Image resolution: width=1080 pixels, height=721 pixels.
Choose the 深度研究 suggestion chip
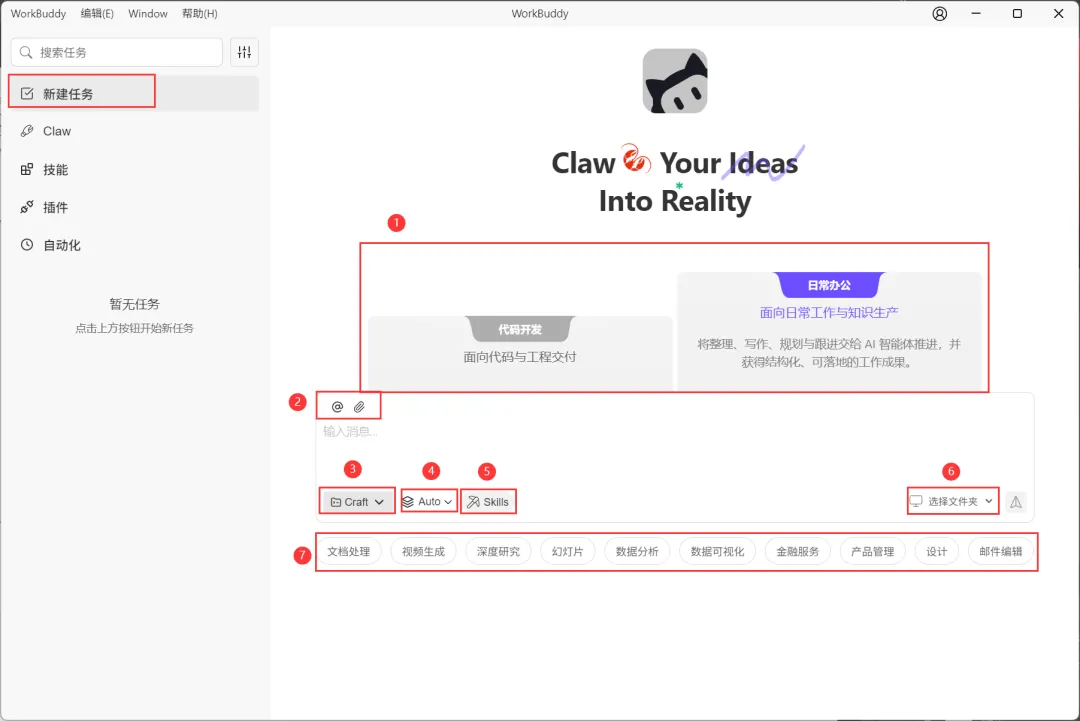[x=499, y=552]
